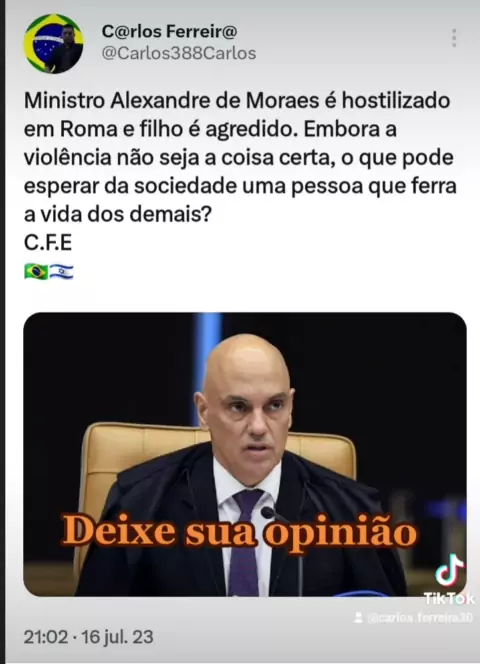This screenshot has height=664, width=480.
Task: Click the 'Deixe sua opinião' overlay text
Action: pyautogui.click(x=240, y=531)
